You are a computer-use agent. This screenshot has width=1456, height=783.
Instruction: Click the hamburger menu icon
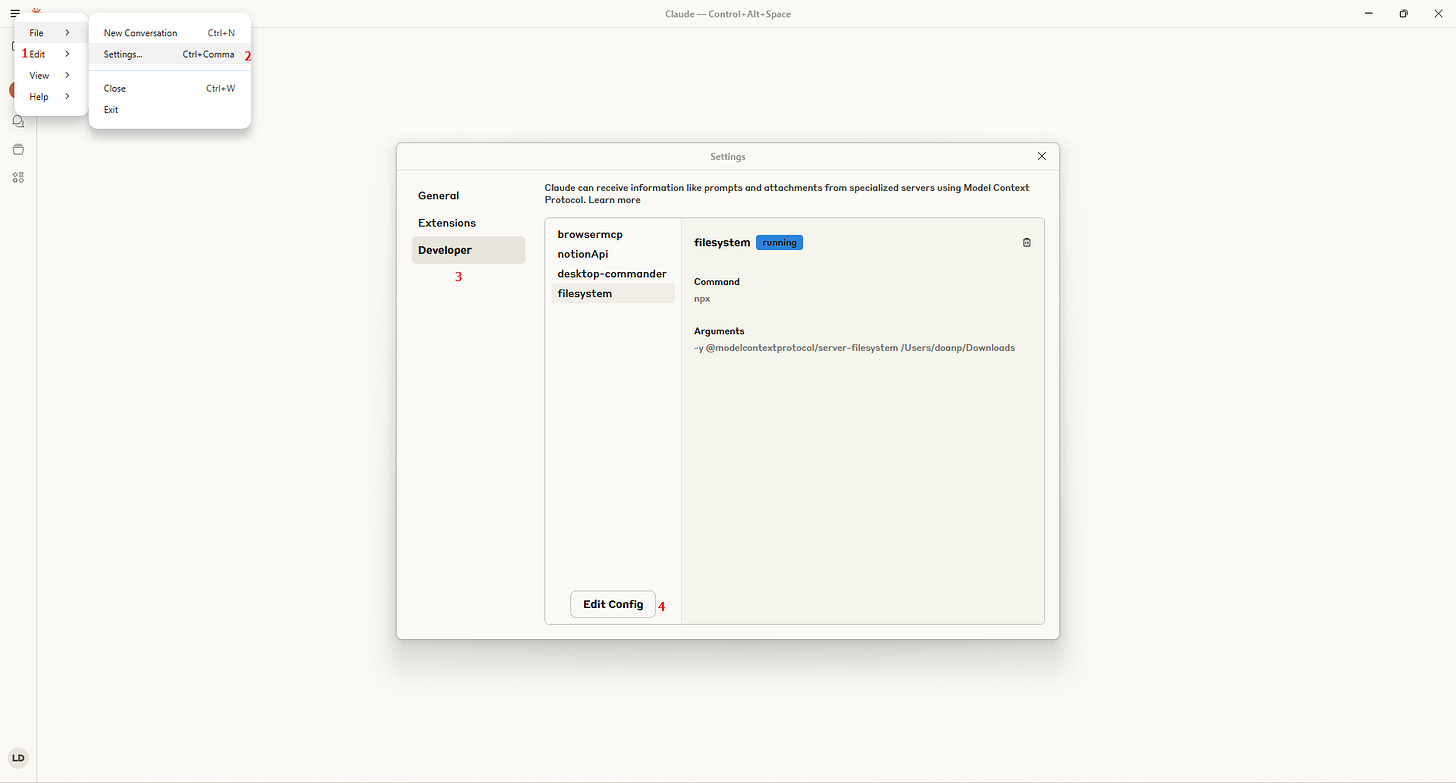15,13
